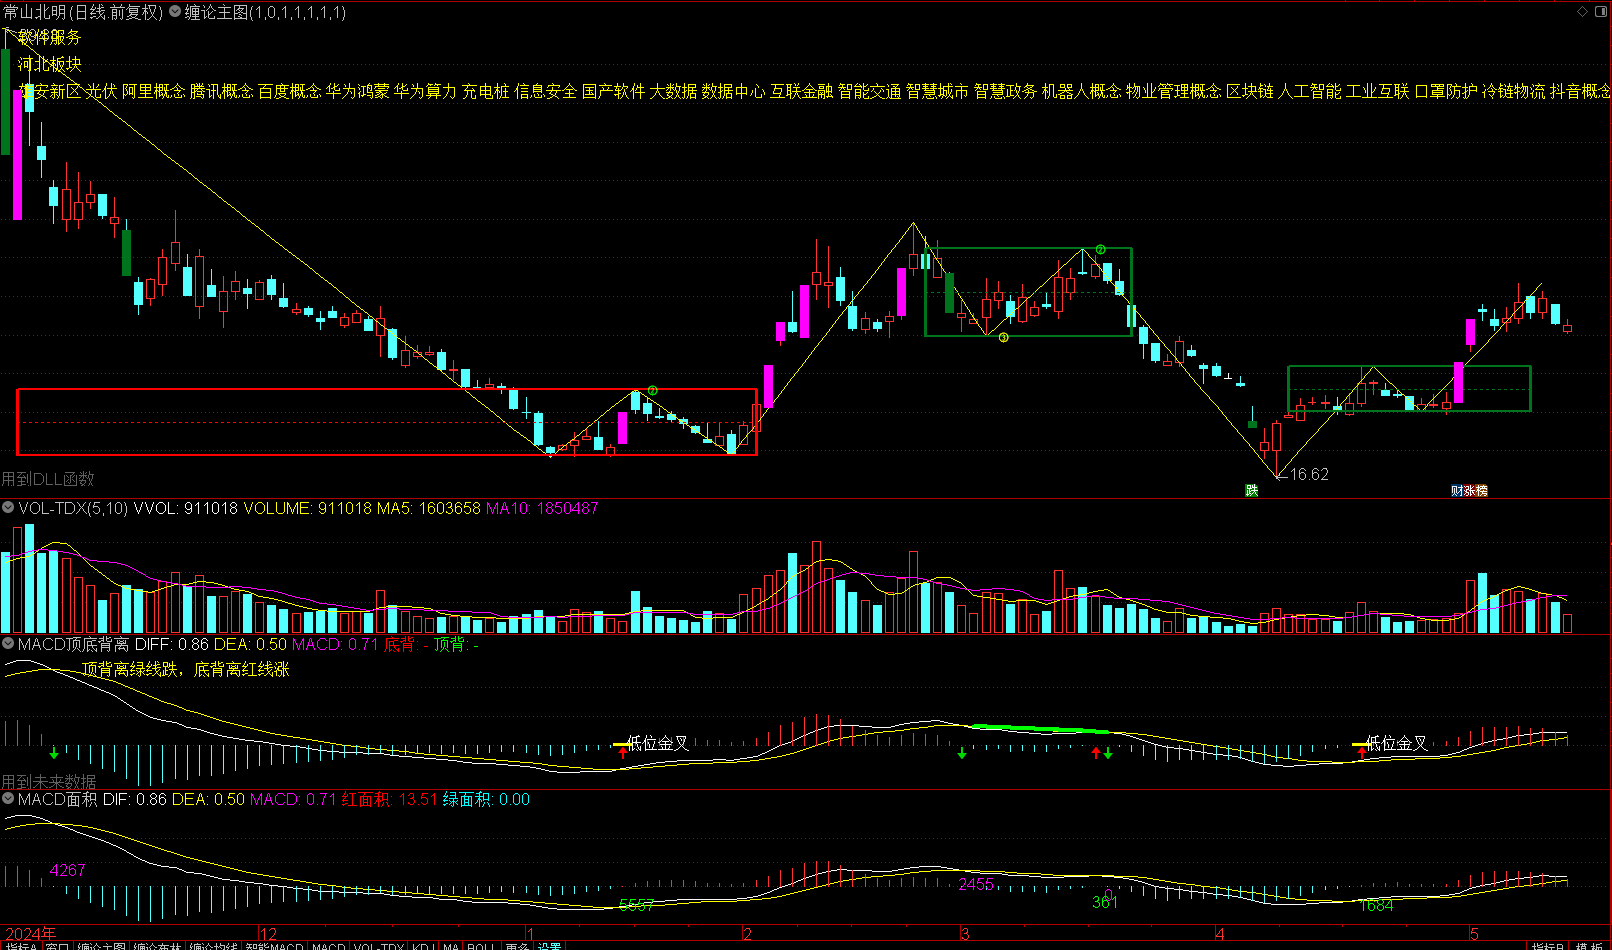Expand the MACD面积 indicator dropdown arrow
The width and height of the screenshot is (1612, 950).
(8, 799)
